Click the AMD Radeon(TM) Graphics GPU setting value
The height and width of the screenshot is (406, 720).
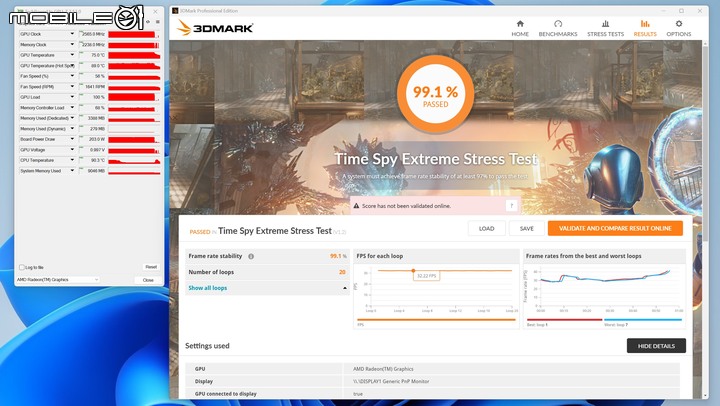click(383, 369)
